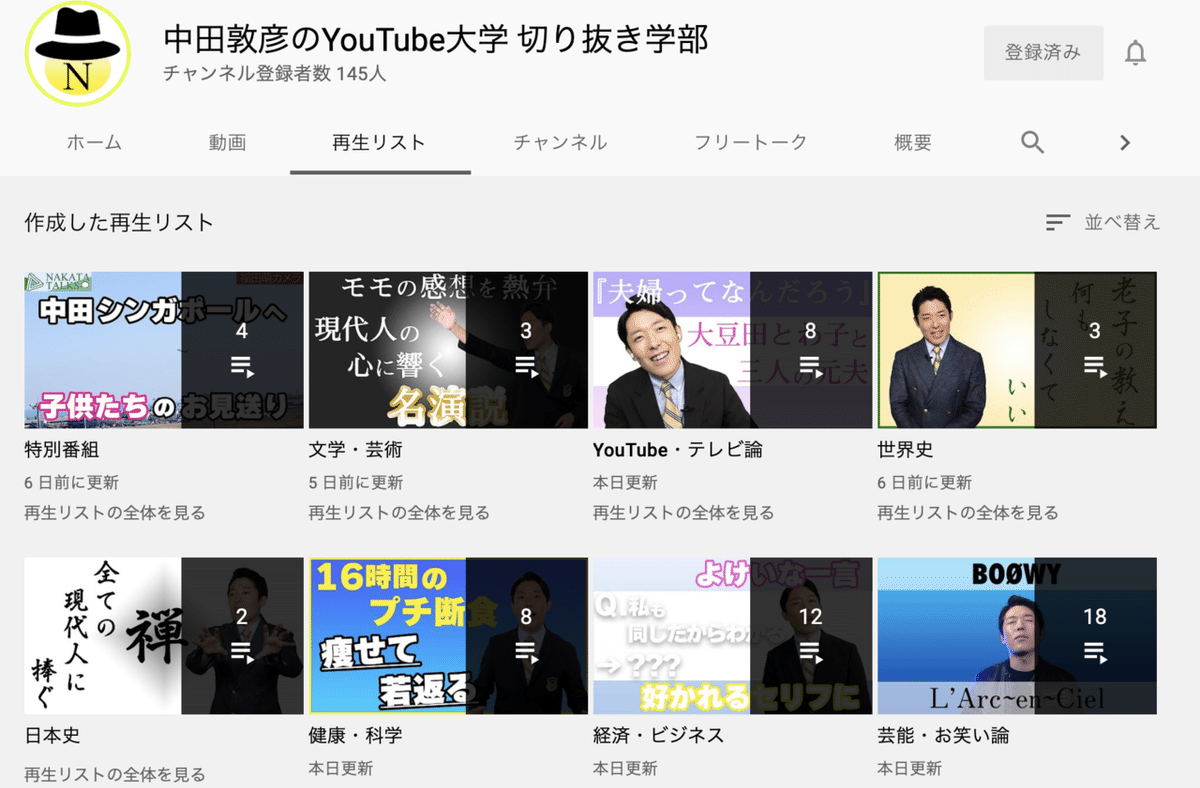
Task: Click the channel name 中田敦彦のYouTube大学 切り抜き学部
Action: coord(435,38)
